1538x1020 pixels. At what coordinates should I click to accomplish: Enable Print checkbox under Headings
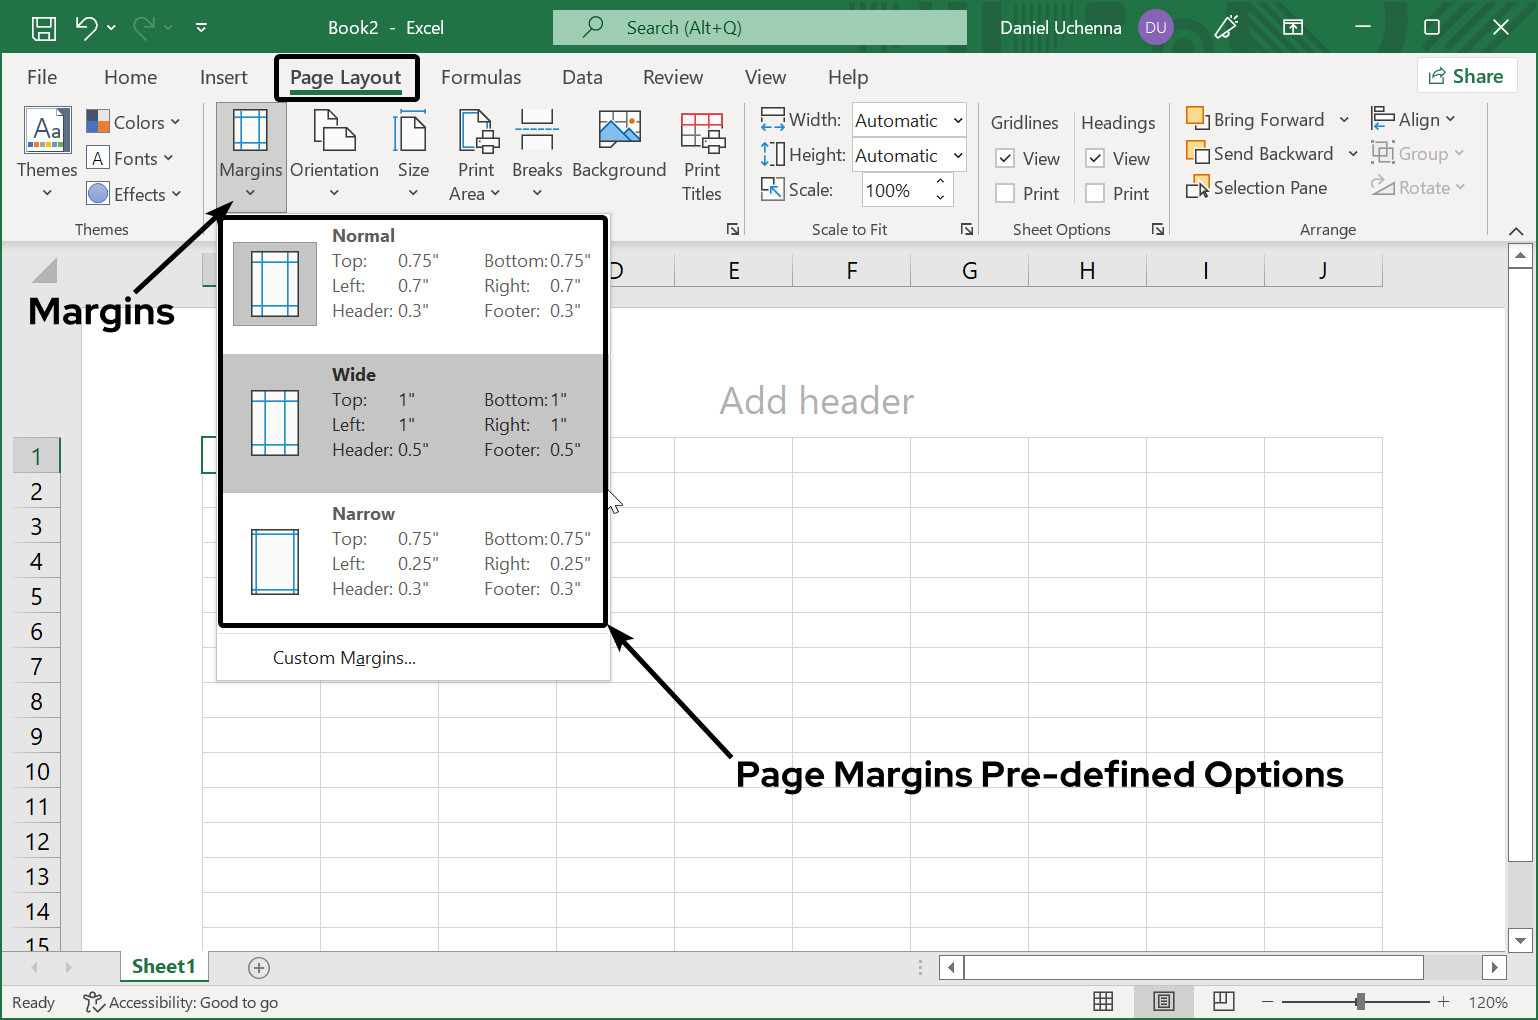pyautogui.click(x=1095, y=193)
